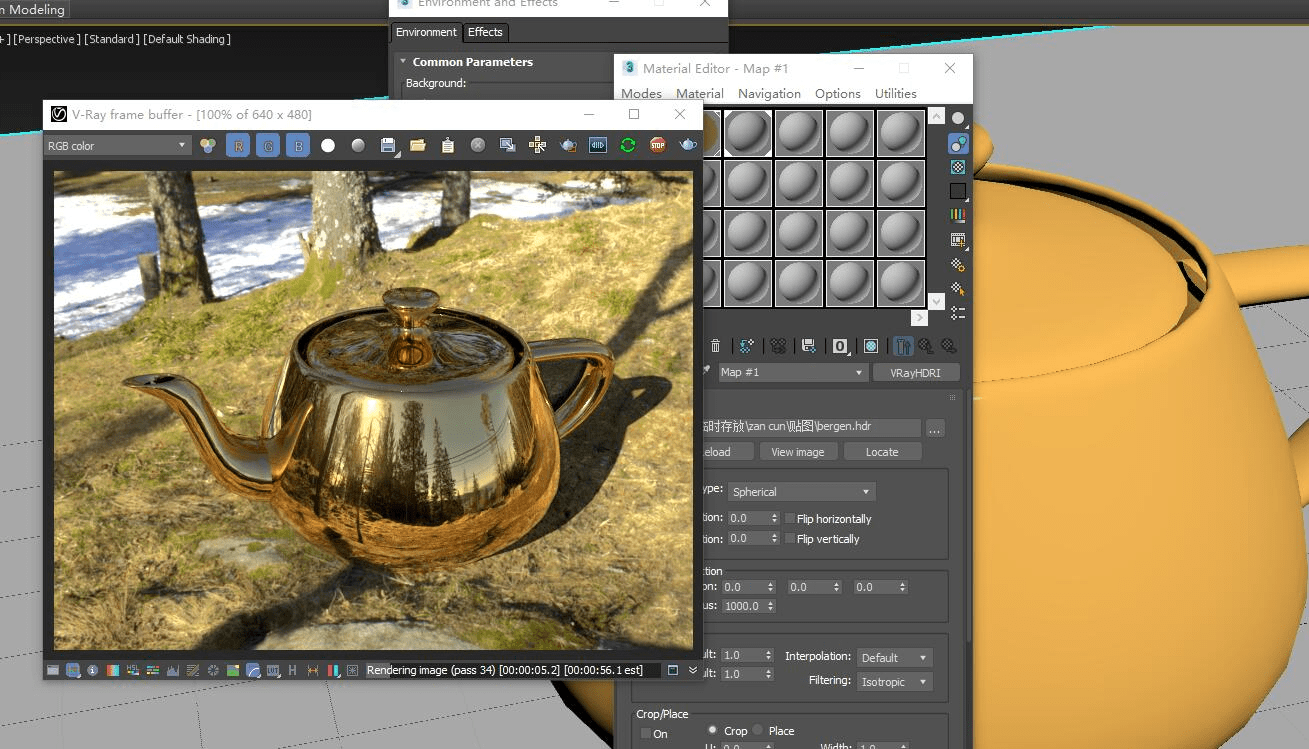The height and width of the screenshot is (749, 1309).
Task: Copy render to clipboard icon in frame buffer
Action: point(448,145)
